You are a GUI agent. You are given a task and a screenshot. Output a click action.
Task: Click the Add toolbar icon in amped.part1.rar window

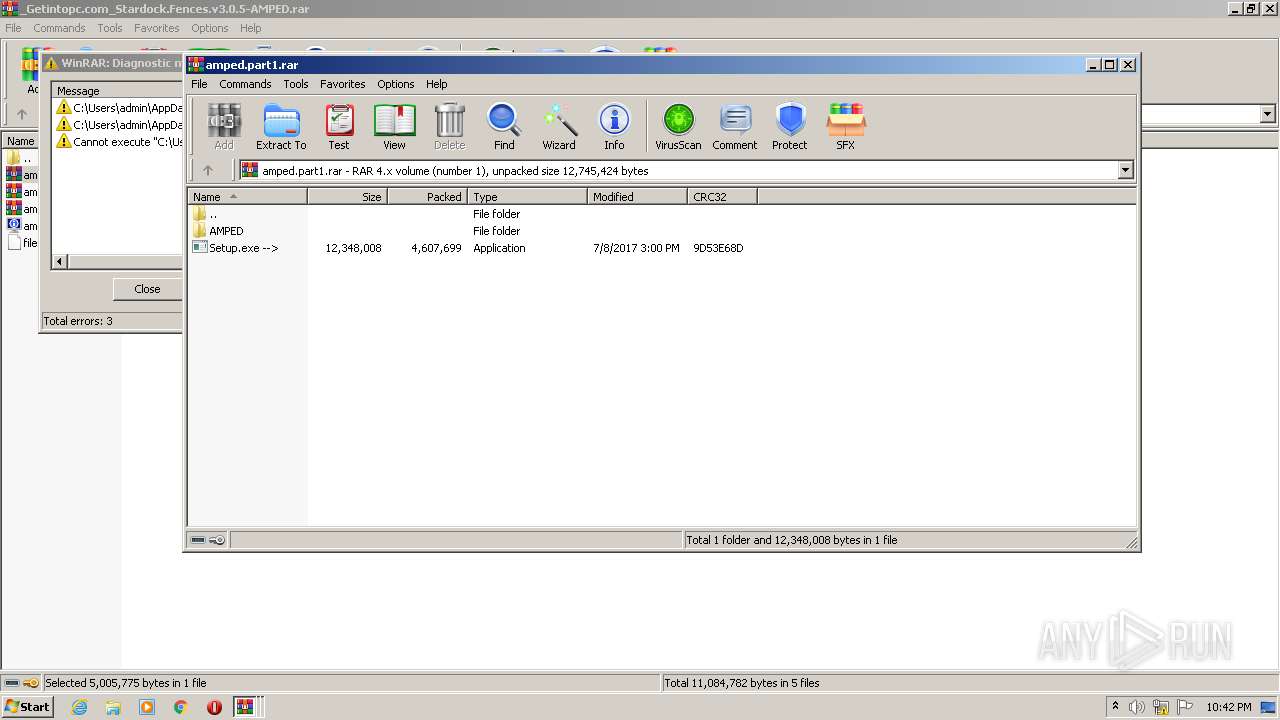(224, 127)
